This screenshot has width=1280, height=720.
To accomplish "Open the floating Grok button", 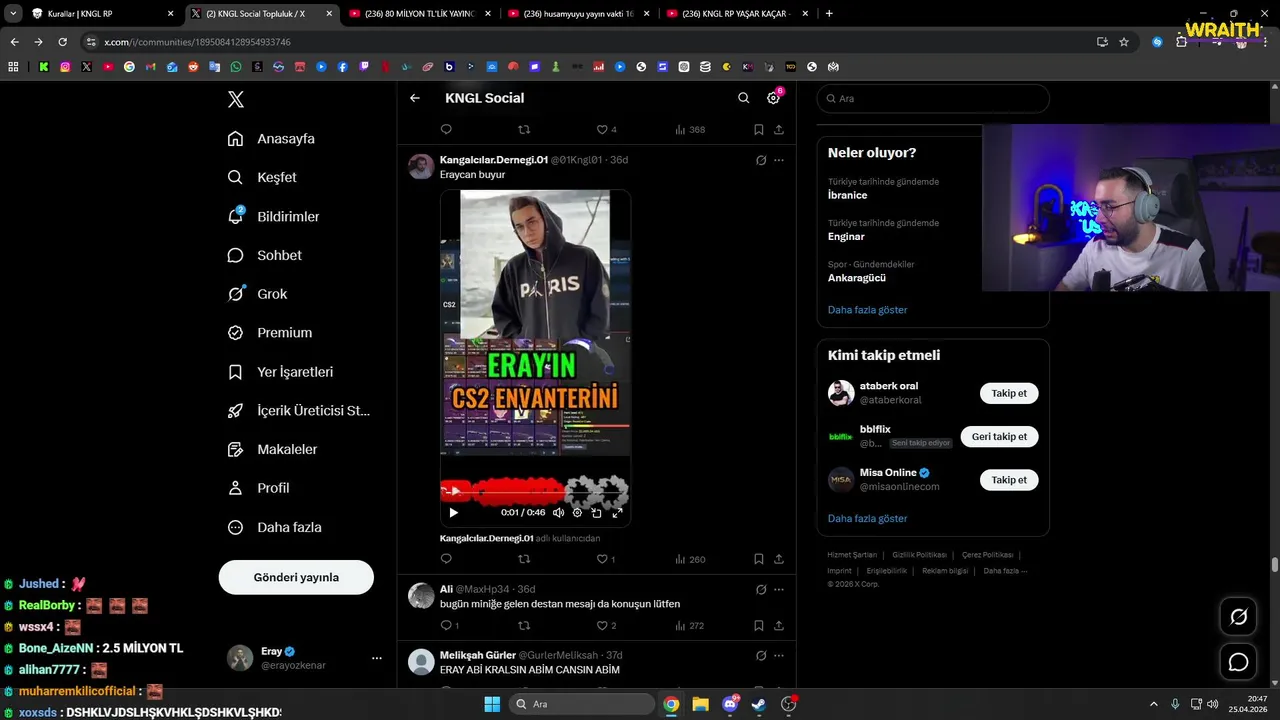I will point(1238,617).
